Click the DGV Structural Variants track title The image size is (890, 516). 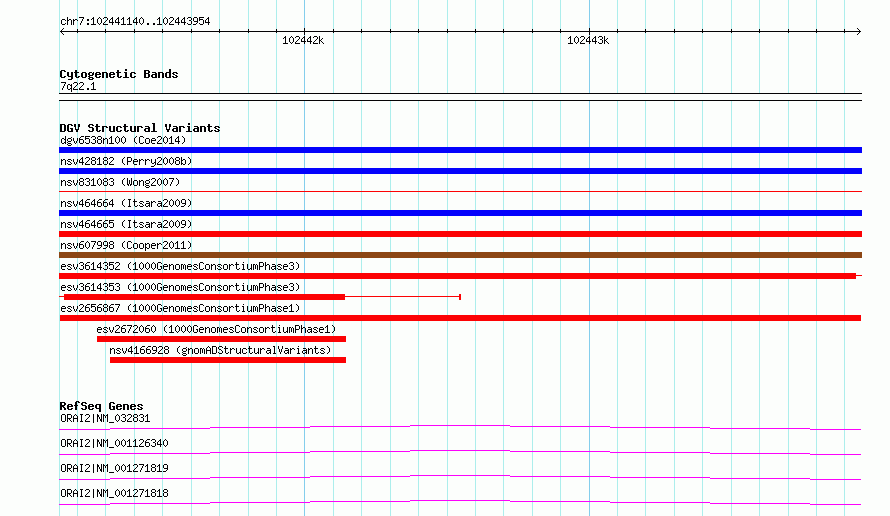[140, 128]
